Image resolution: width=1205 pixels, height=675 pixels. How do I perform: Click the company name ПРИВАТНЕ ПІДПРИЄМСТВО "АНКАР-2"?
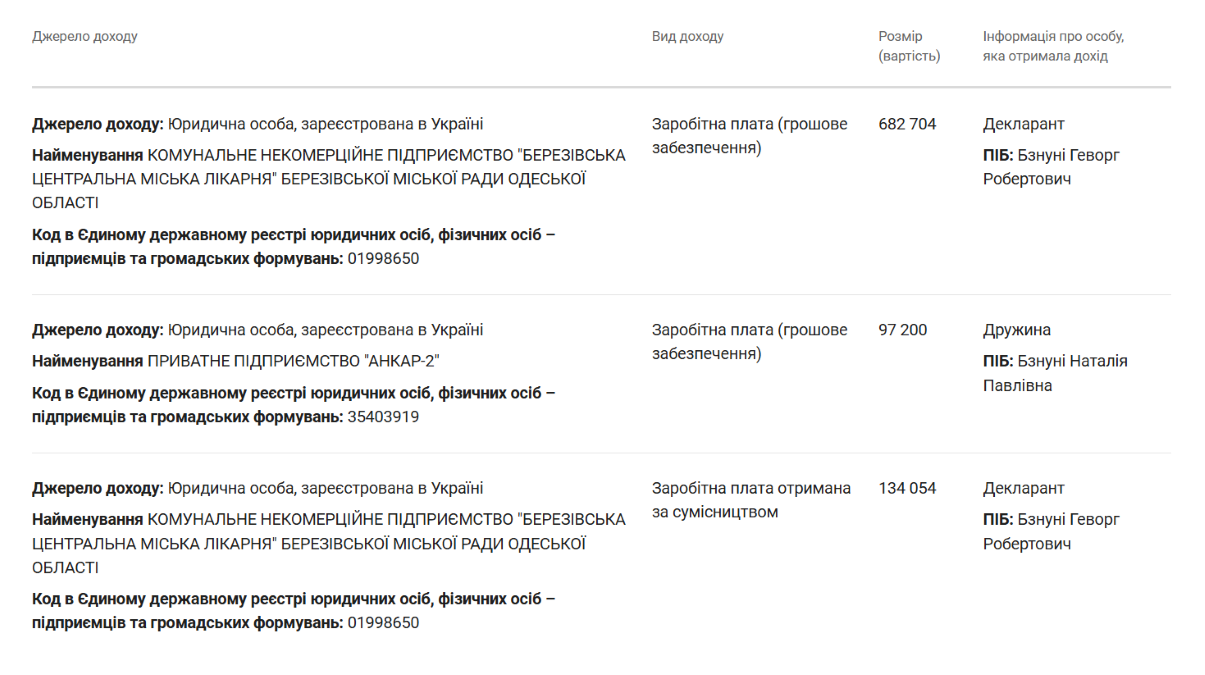tap(294, 361)
